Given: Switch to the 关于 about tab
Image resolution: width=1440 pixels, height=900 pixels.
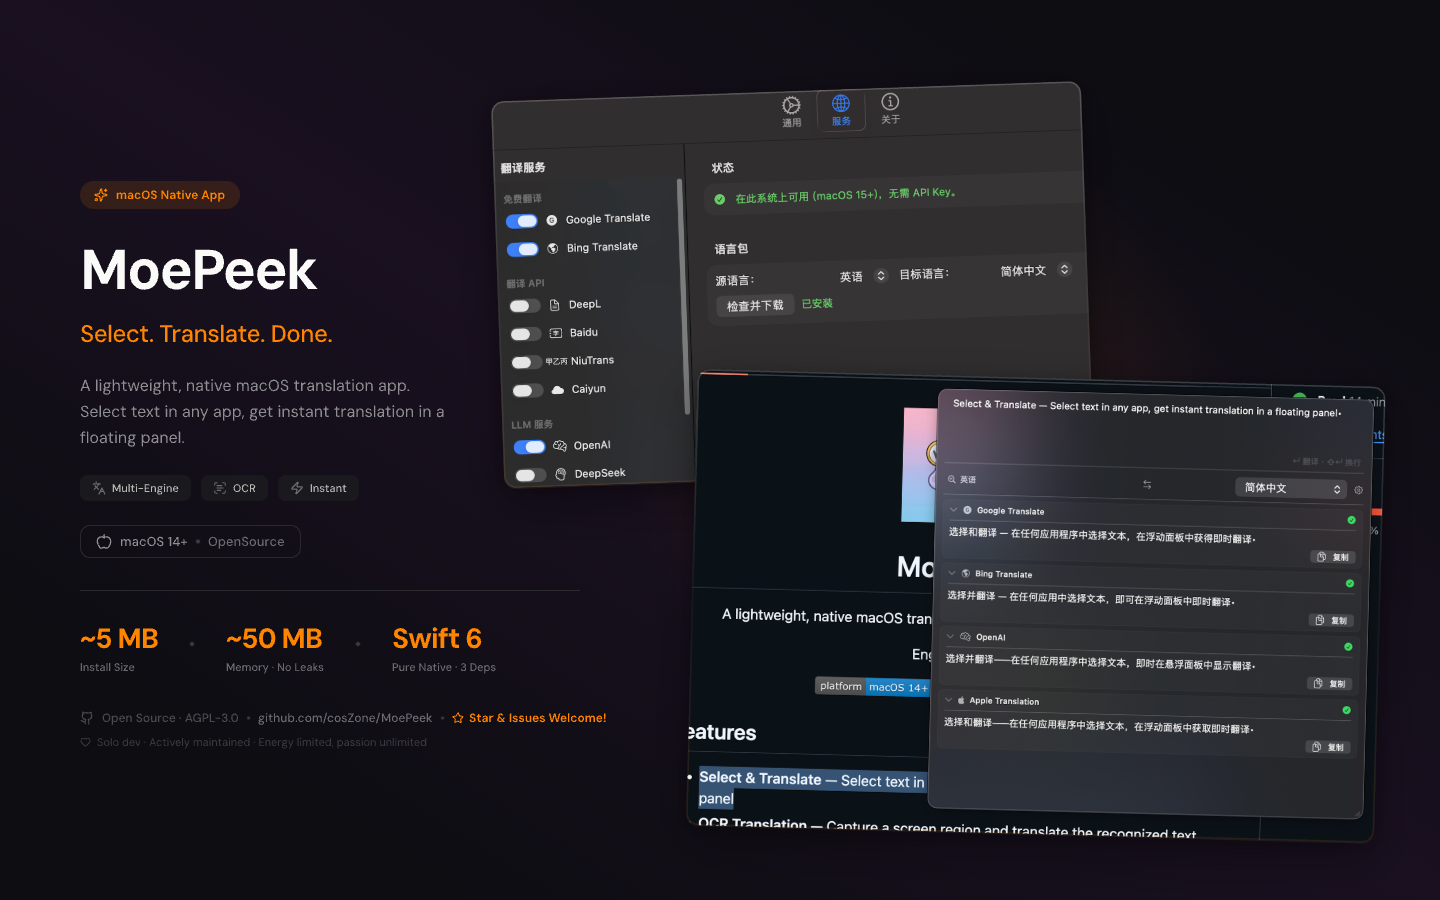Looking at the screenshot, I should pos(890,107).
